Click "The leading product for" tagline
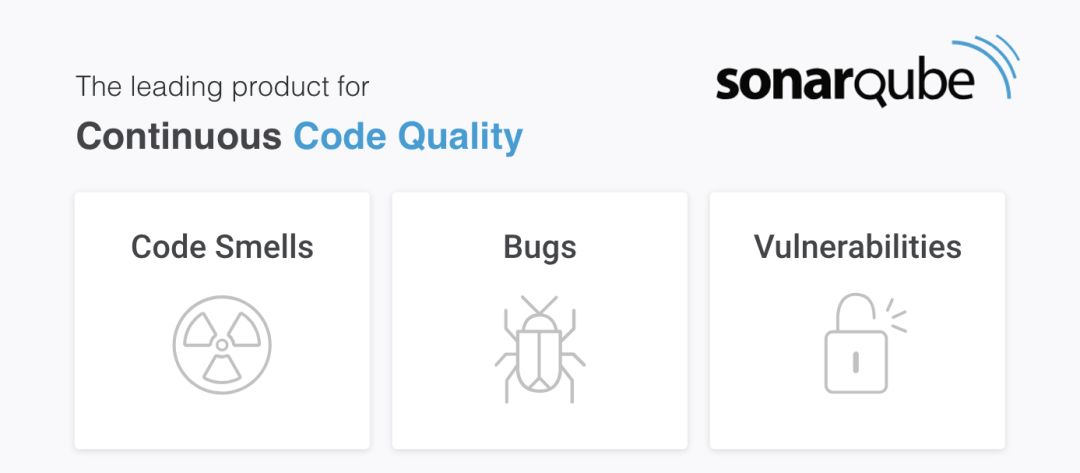The height and width of the screenshot is (473, 1080). pyautogui.click(x=222, y=87)
